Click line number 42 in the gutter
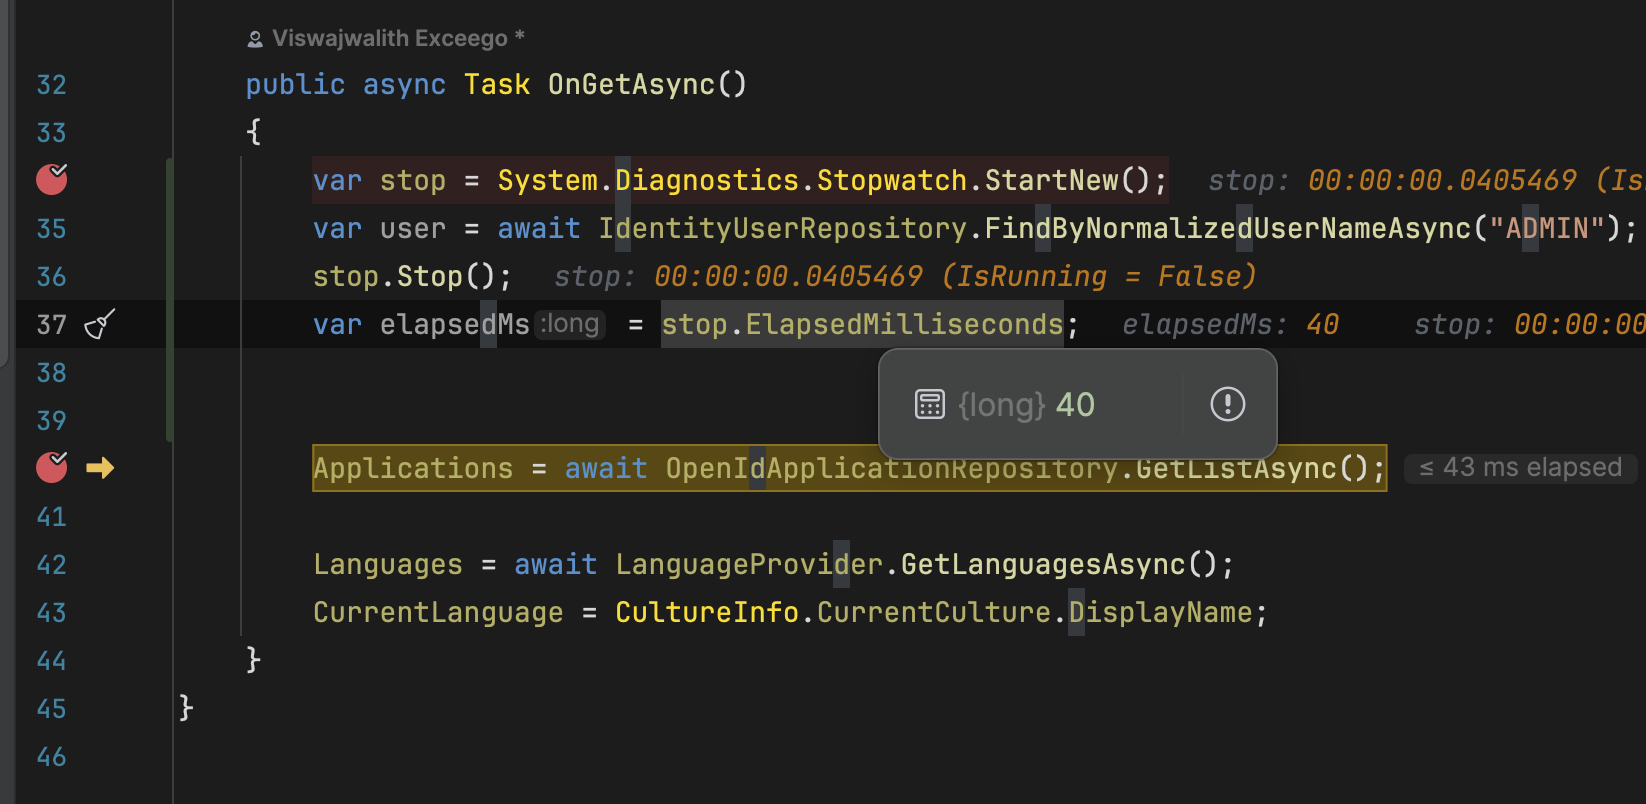The height and width of the screenshot is (804, 1646). (x=51, y=565)
